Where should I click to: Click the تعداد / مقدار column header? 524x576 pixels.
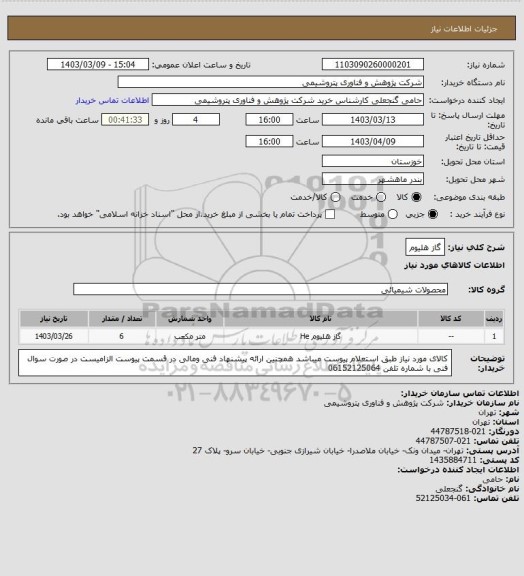point(122,318)
